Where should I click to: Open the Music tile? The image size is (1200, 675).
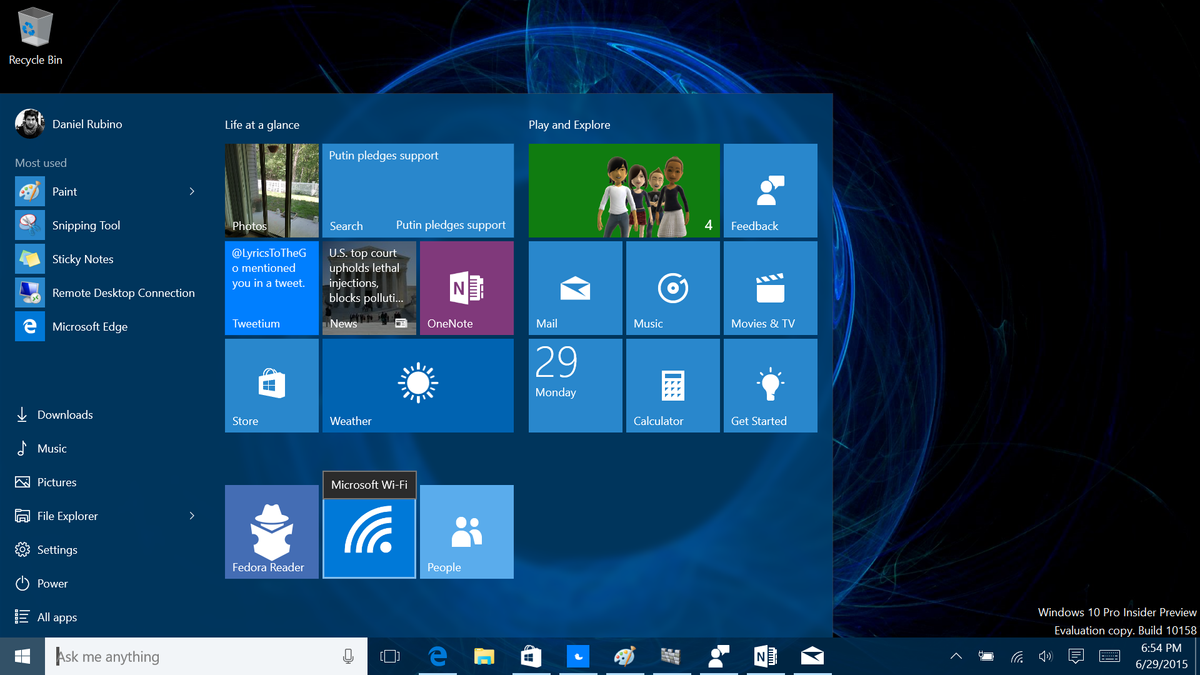673,288
